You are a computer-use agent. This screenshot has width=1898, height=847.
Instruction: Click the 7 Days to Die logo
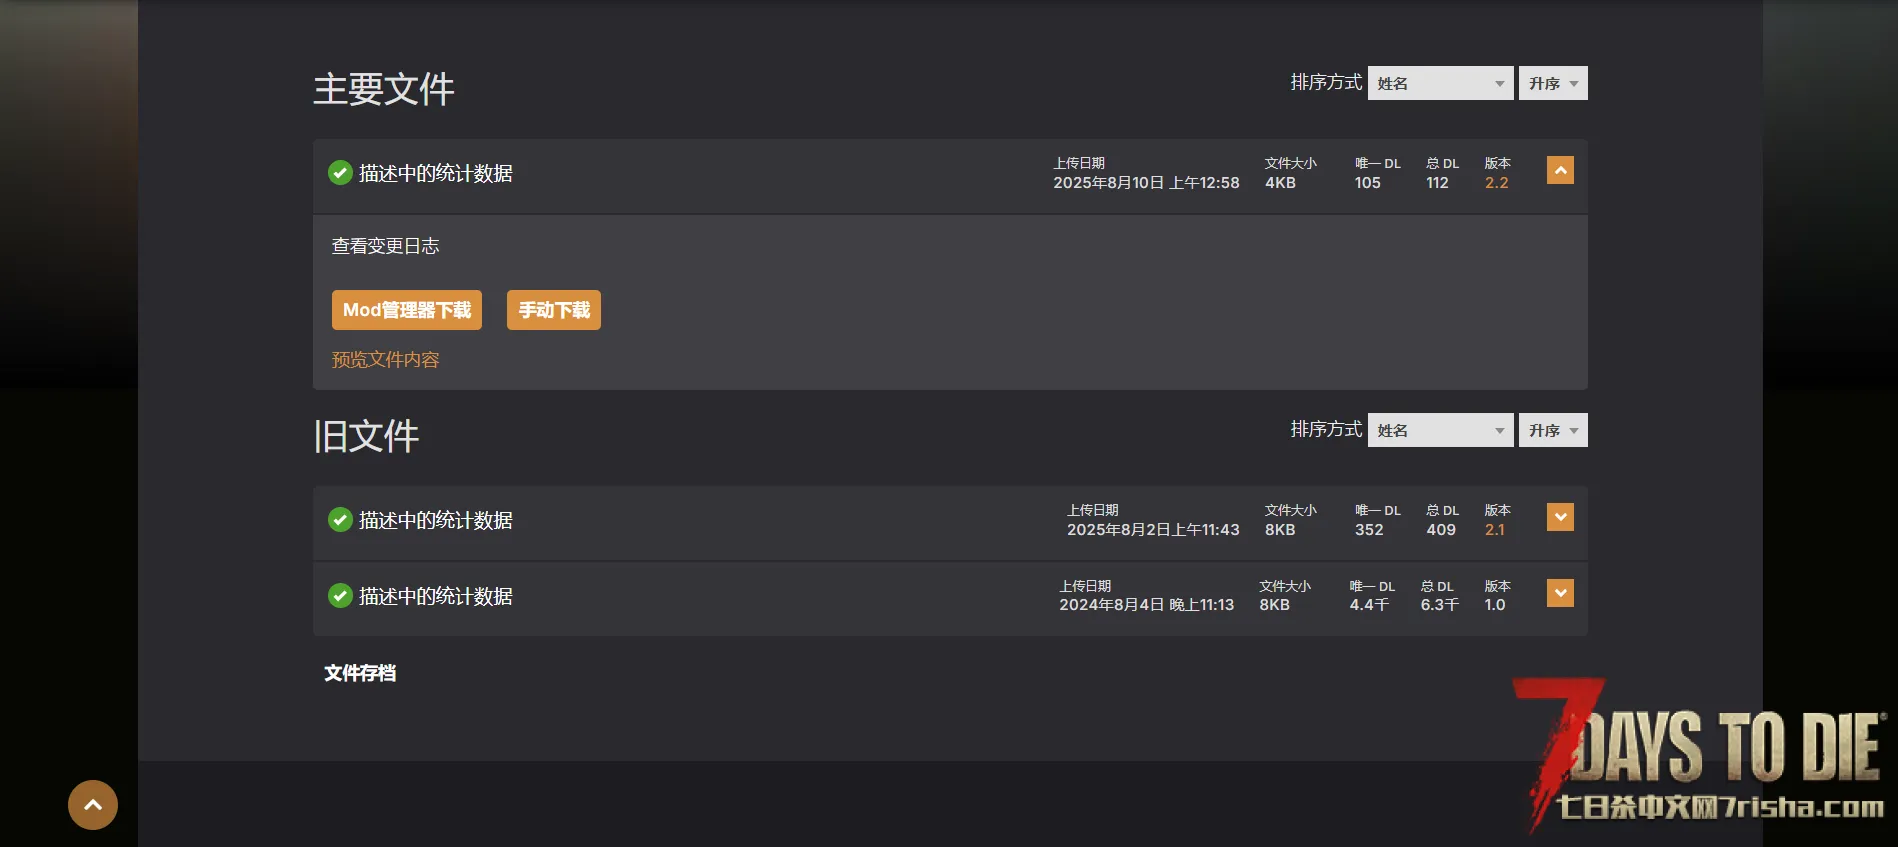(1700, 755)
